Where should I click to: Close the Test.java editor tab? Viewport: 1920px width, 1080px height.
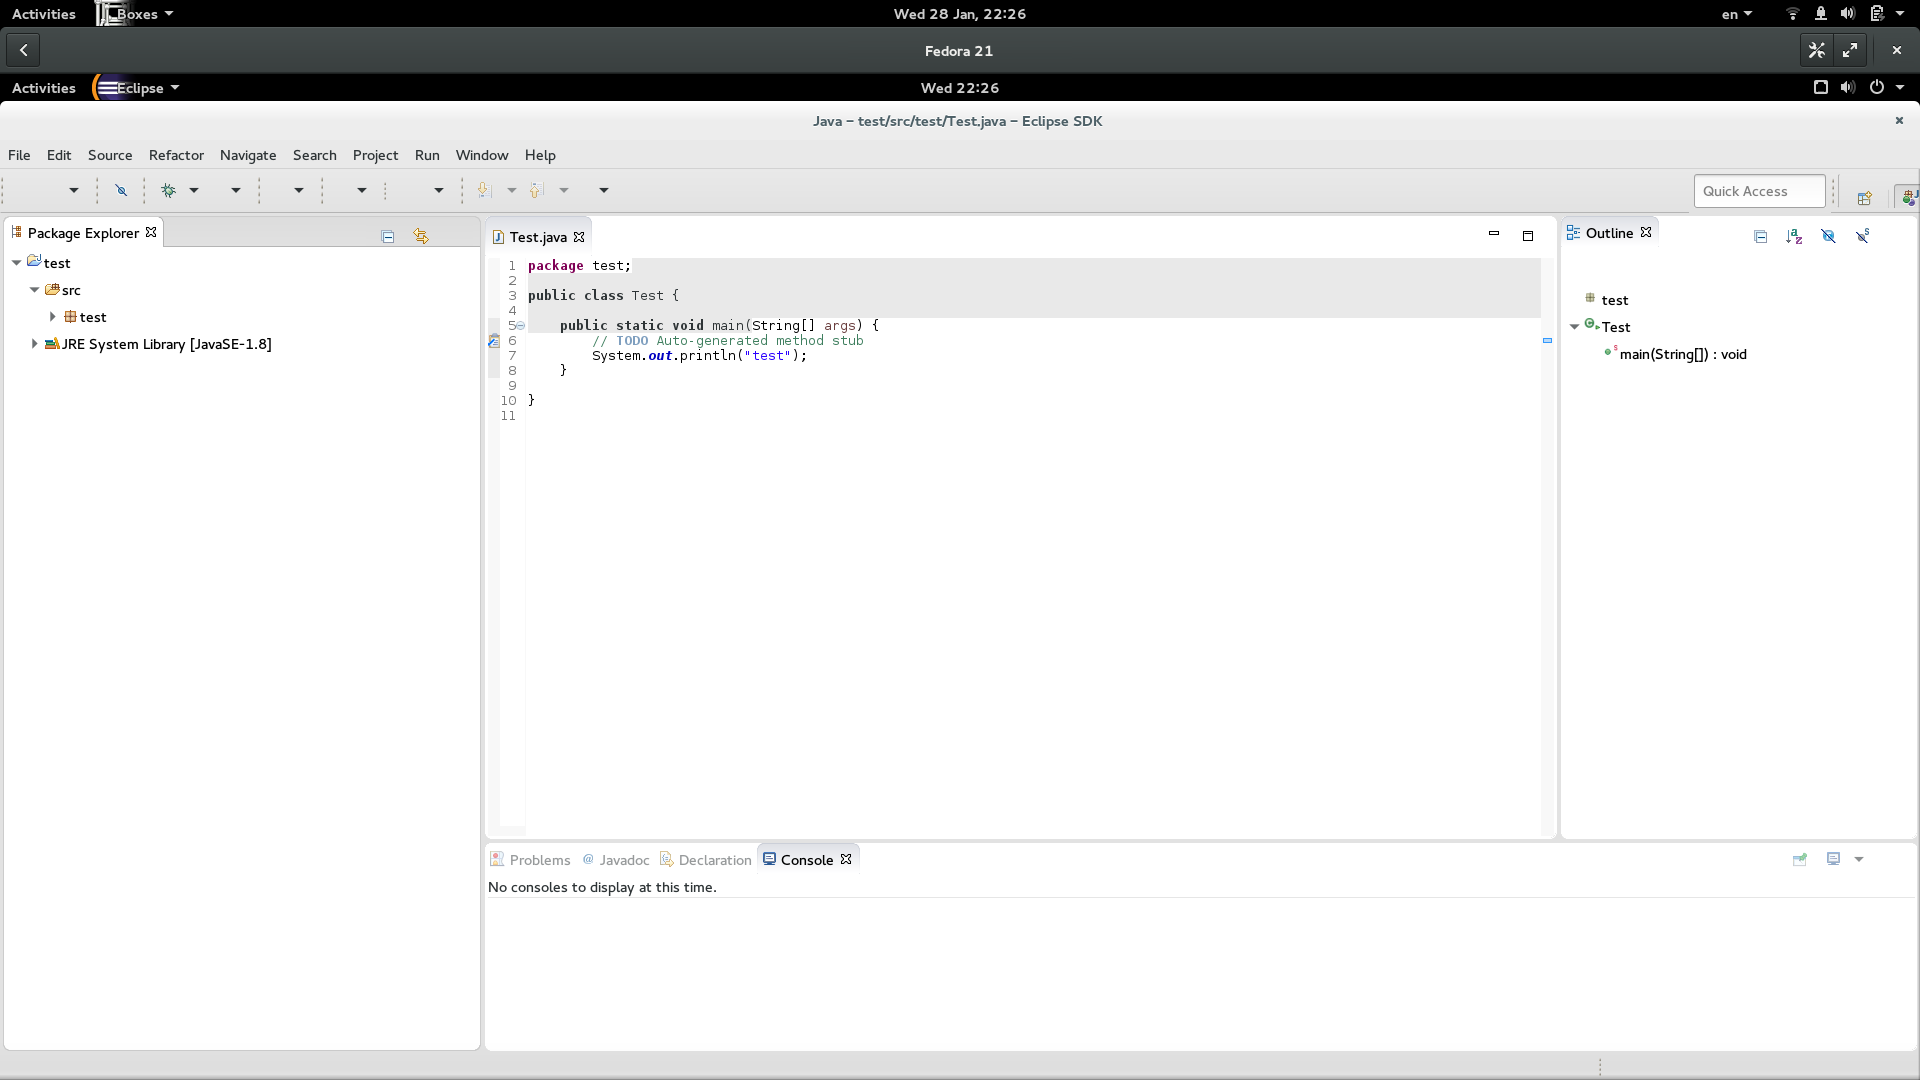(x=579, y=237)
